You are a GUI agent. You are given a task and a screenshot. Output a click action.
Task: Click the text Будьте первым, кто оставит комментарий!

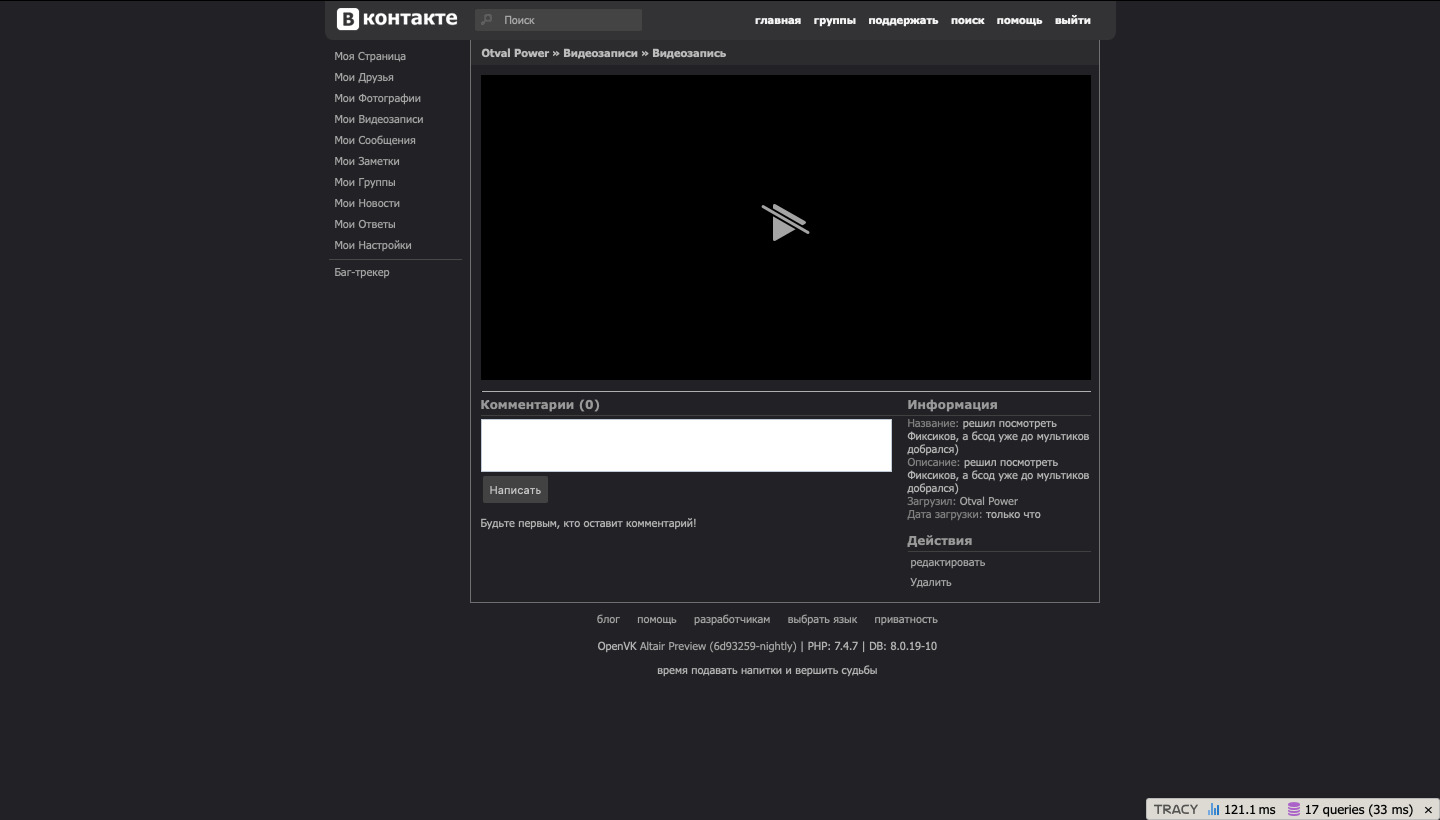588,523
